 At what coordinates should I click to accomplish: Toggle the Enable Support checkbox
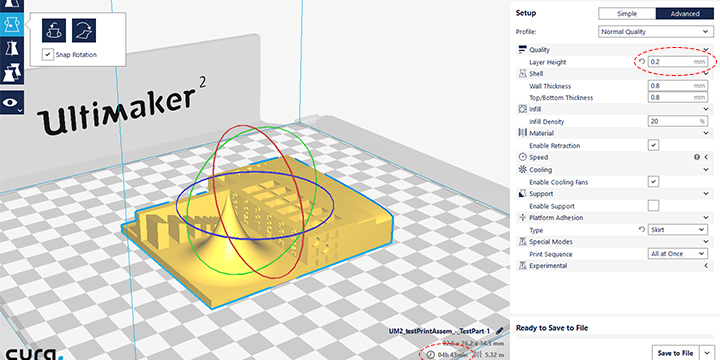(x=653, y=206)
